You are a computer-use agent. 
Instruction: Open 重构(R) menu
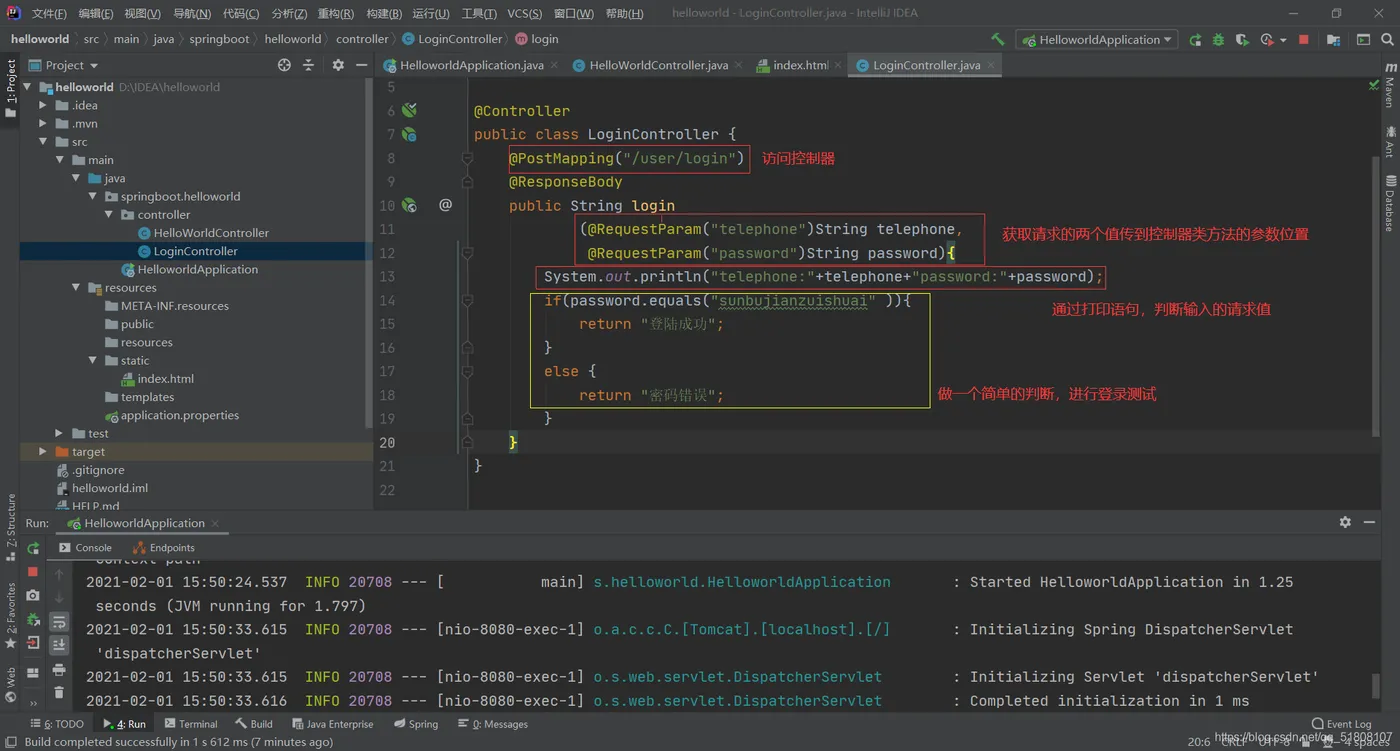[336, 14]
